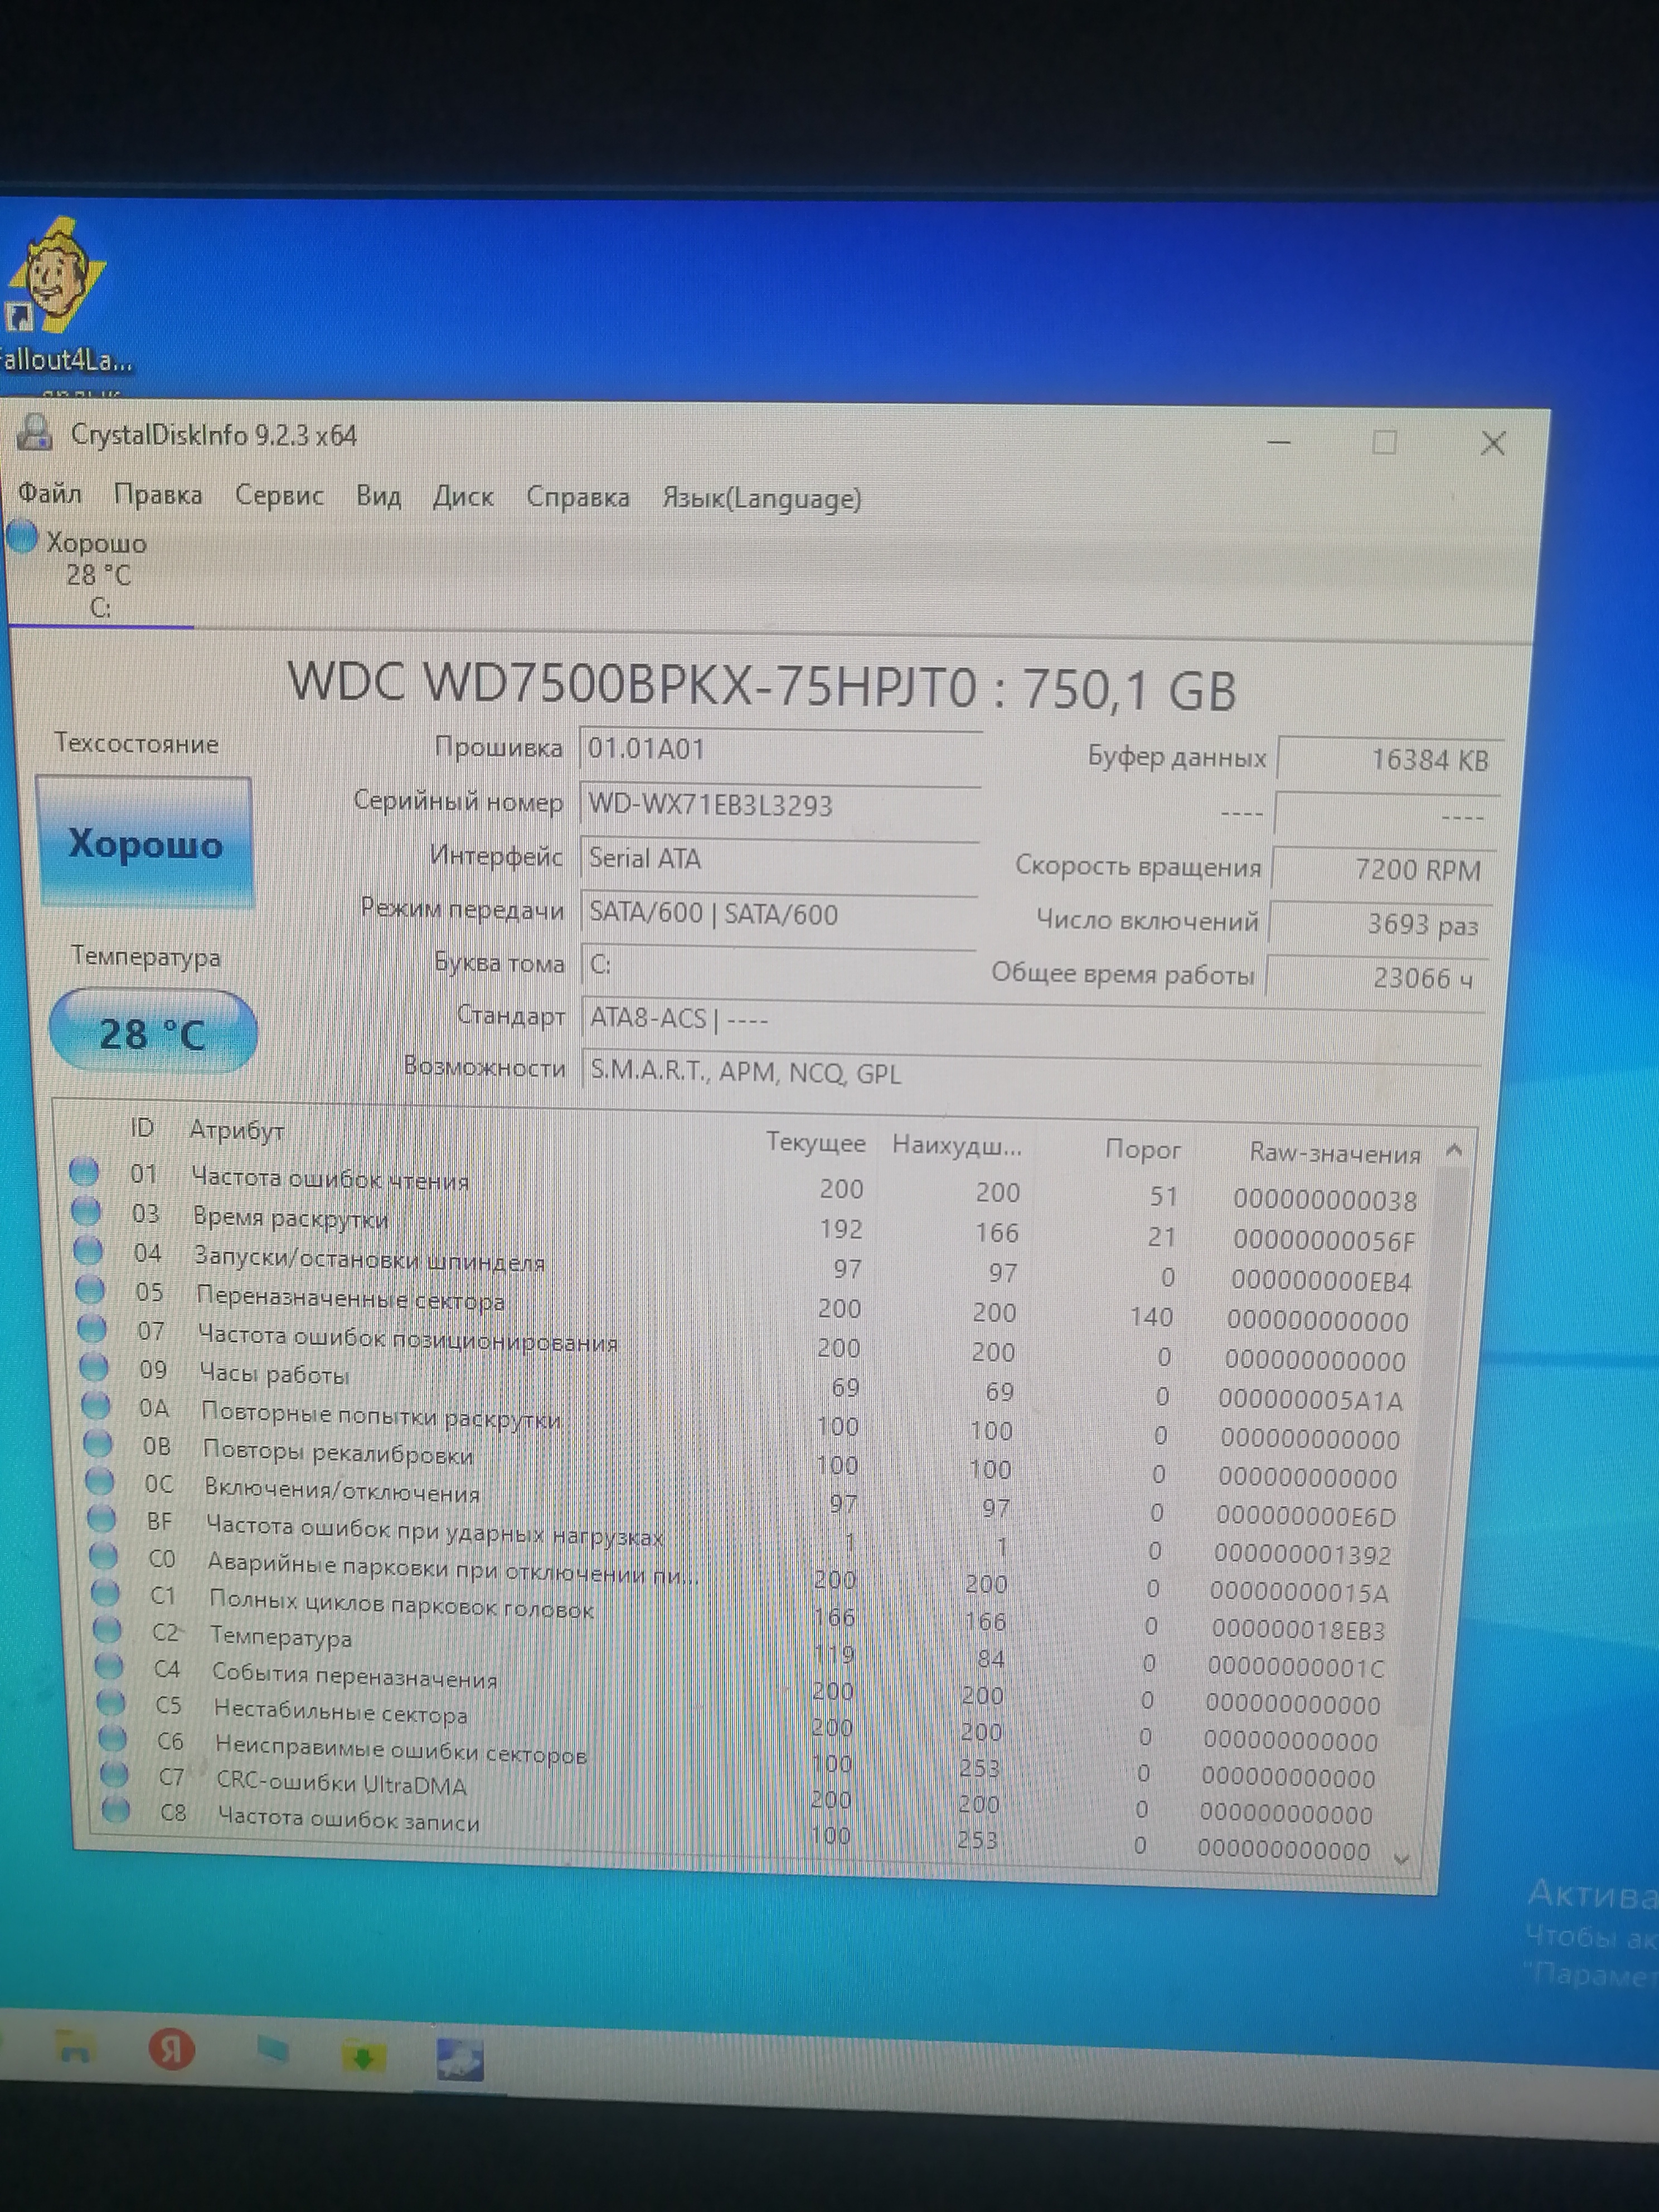Click raw value 000000005A1A
This screenshot has width=1659, height=2212.
(x=1310, y=1400)
